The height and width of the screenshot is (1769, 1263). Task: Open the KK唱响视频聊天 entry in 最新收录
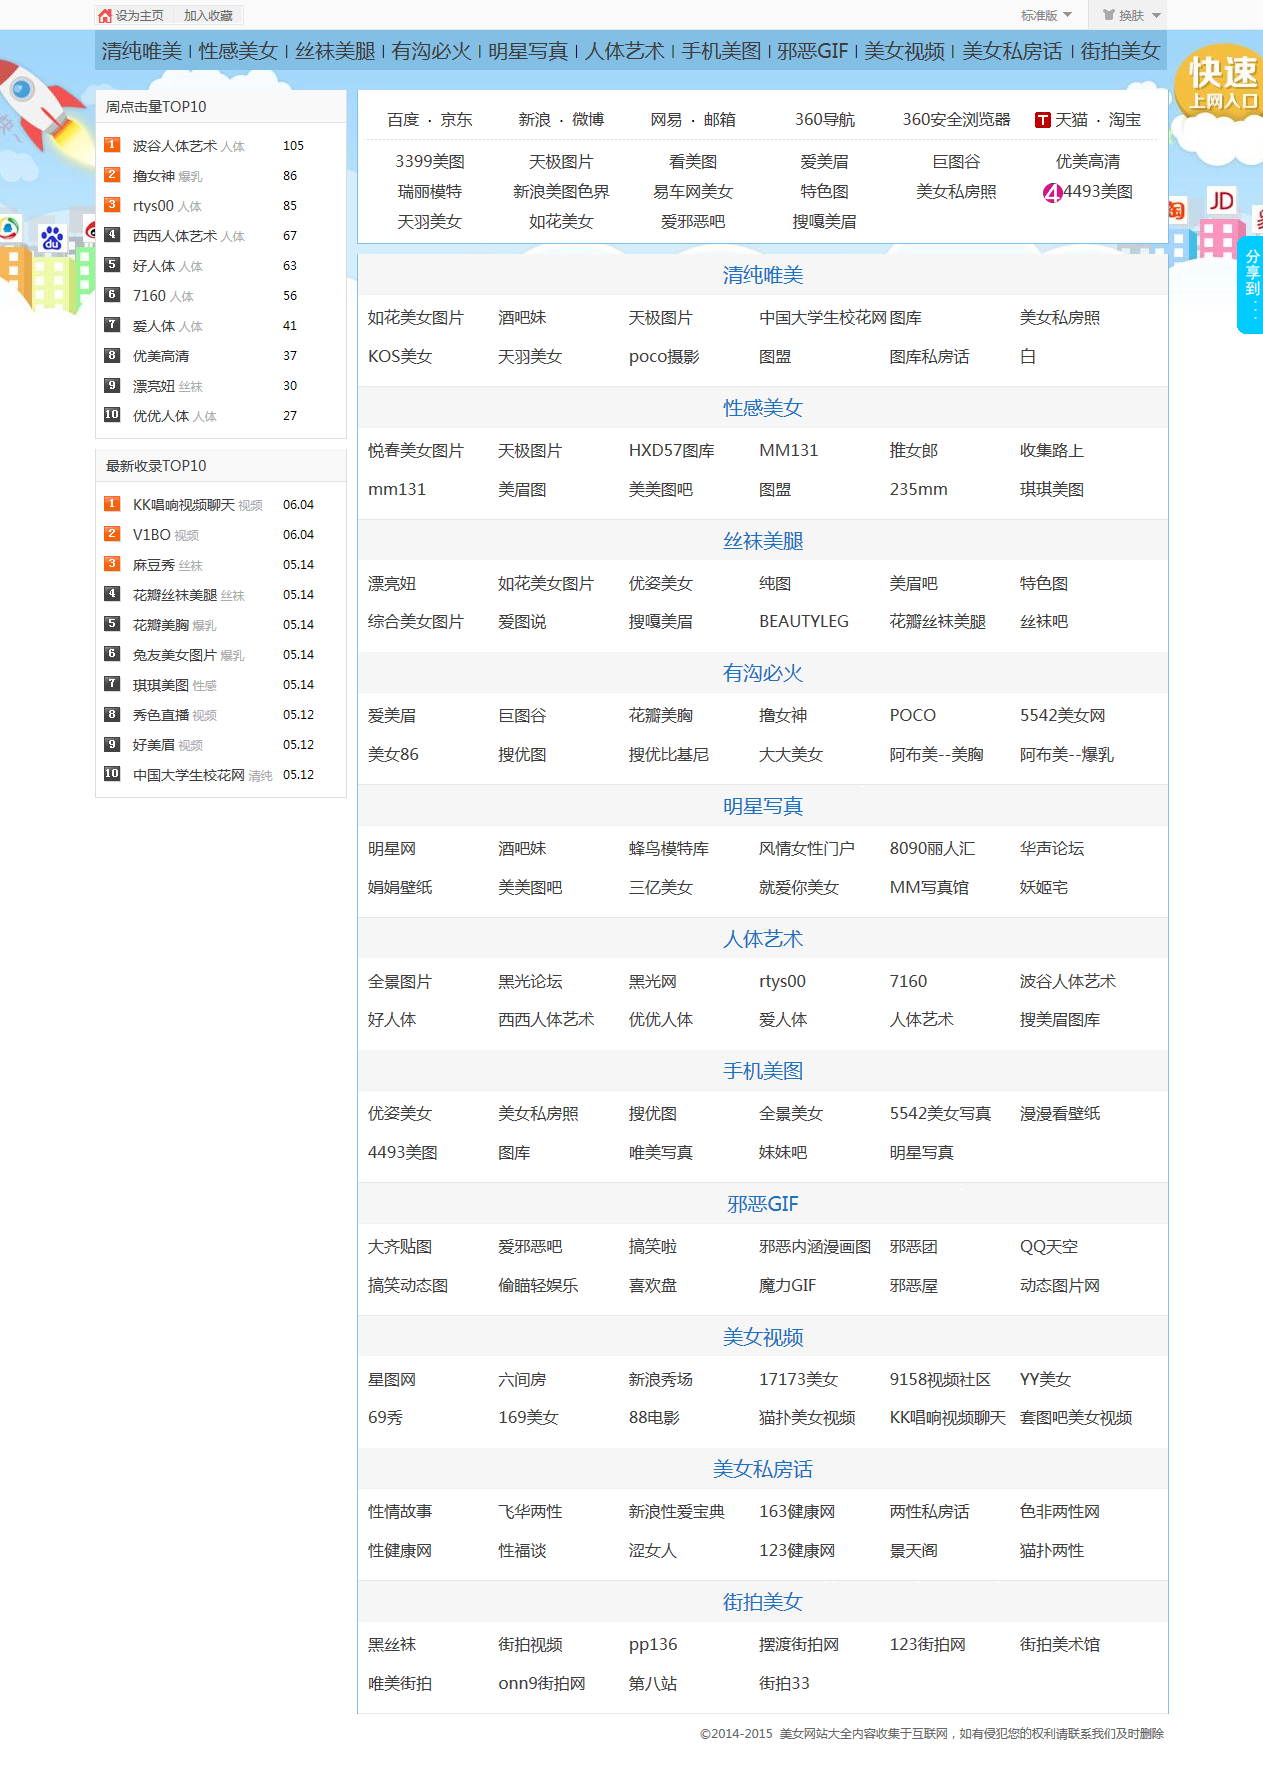click(x=184, y=505)
